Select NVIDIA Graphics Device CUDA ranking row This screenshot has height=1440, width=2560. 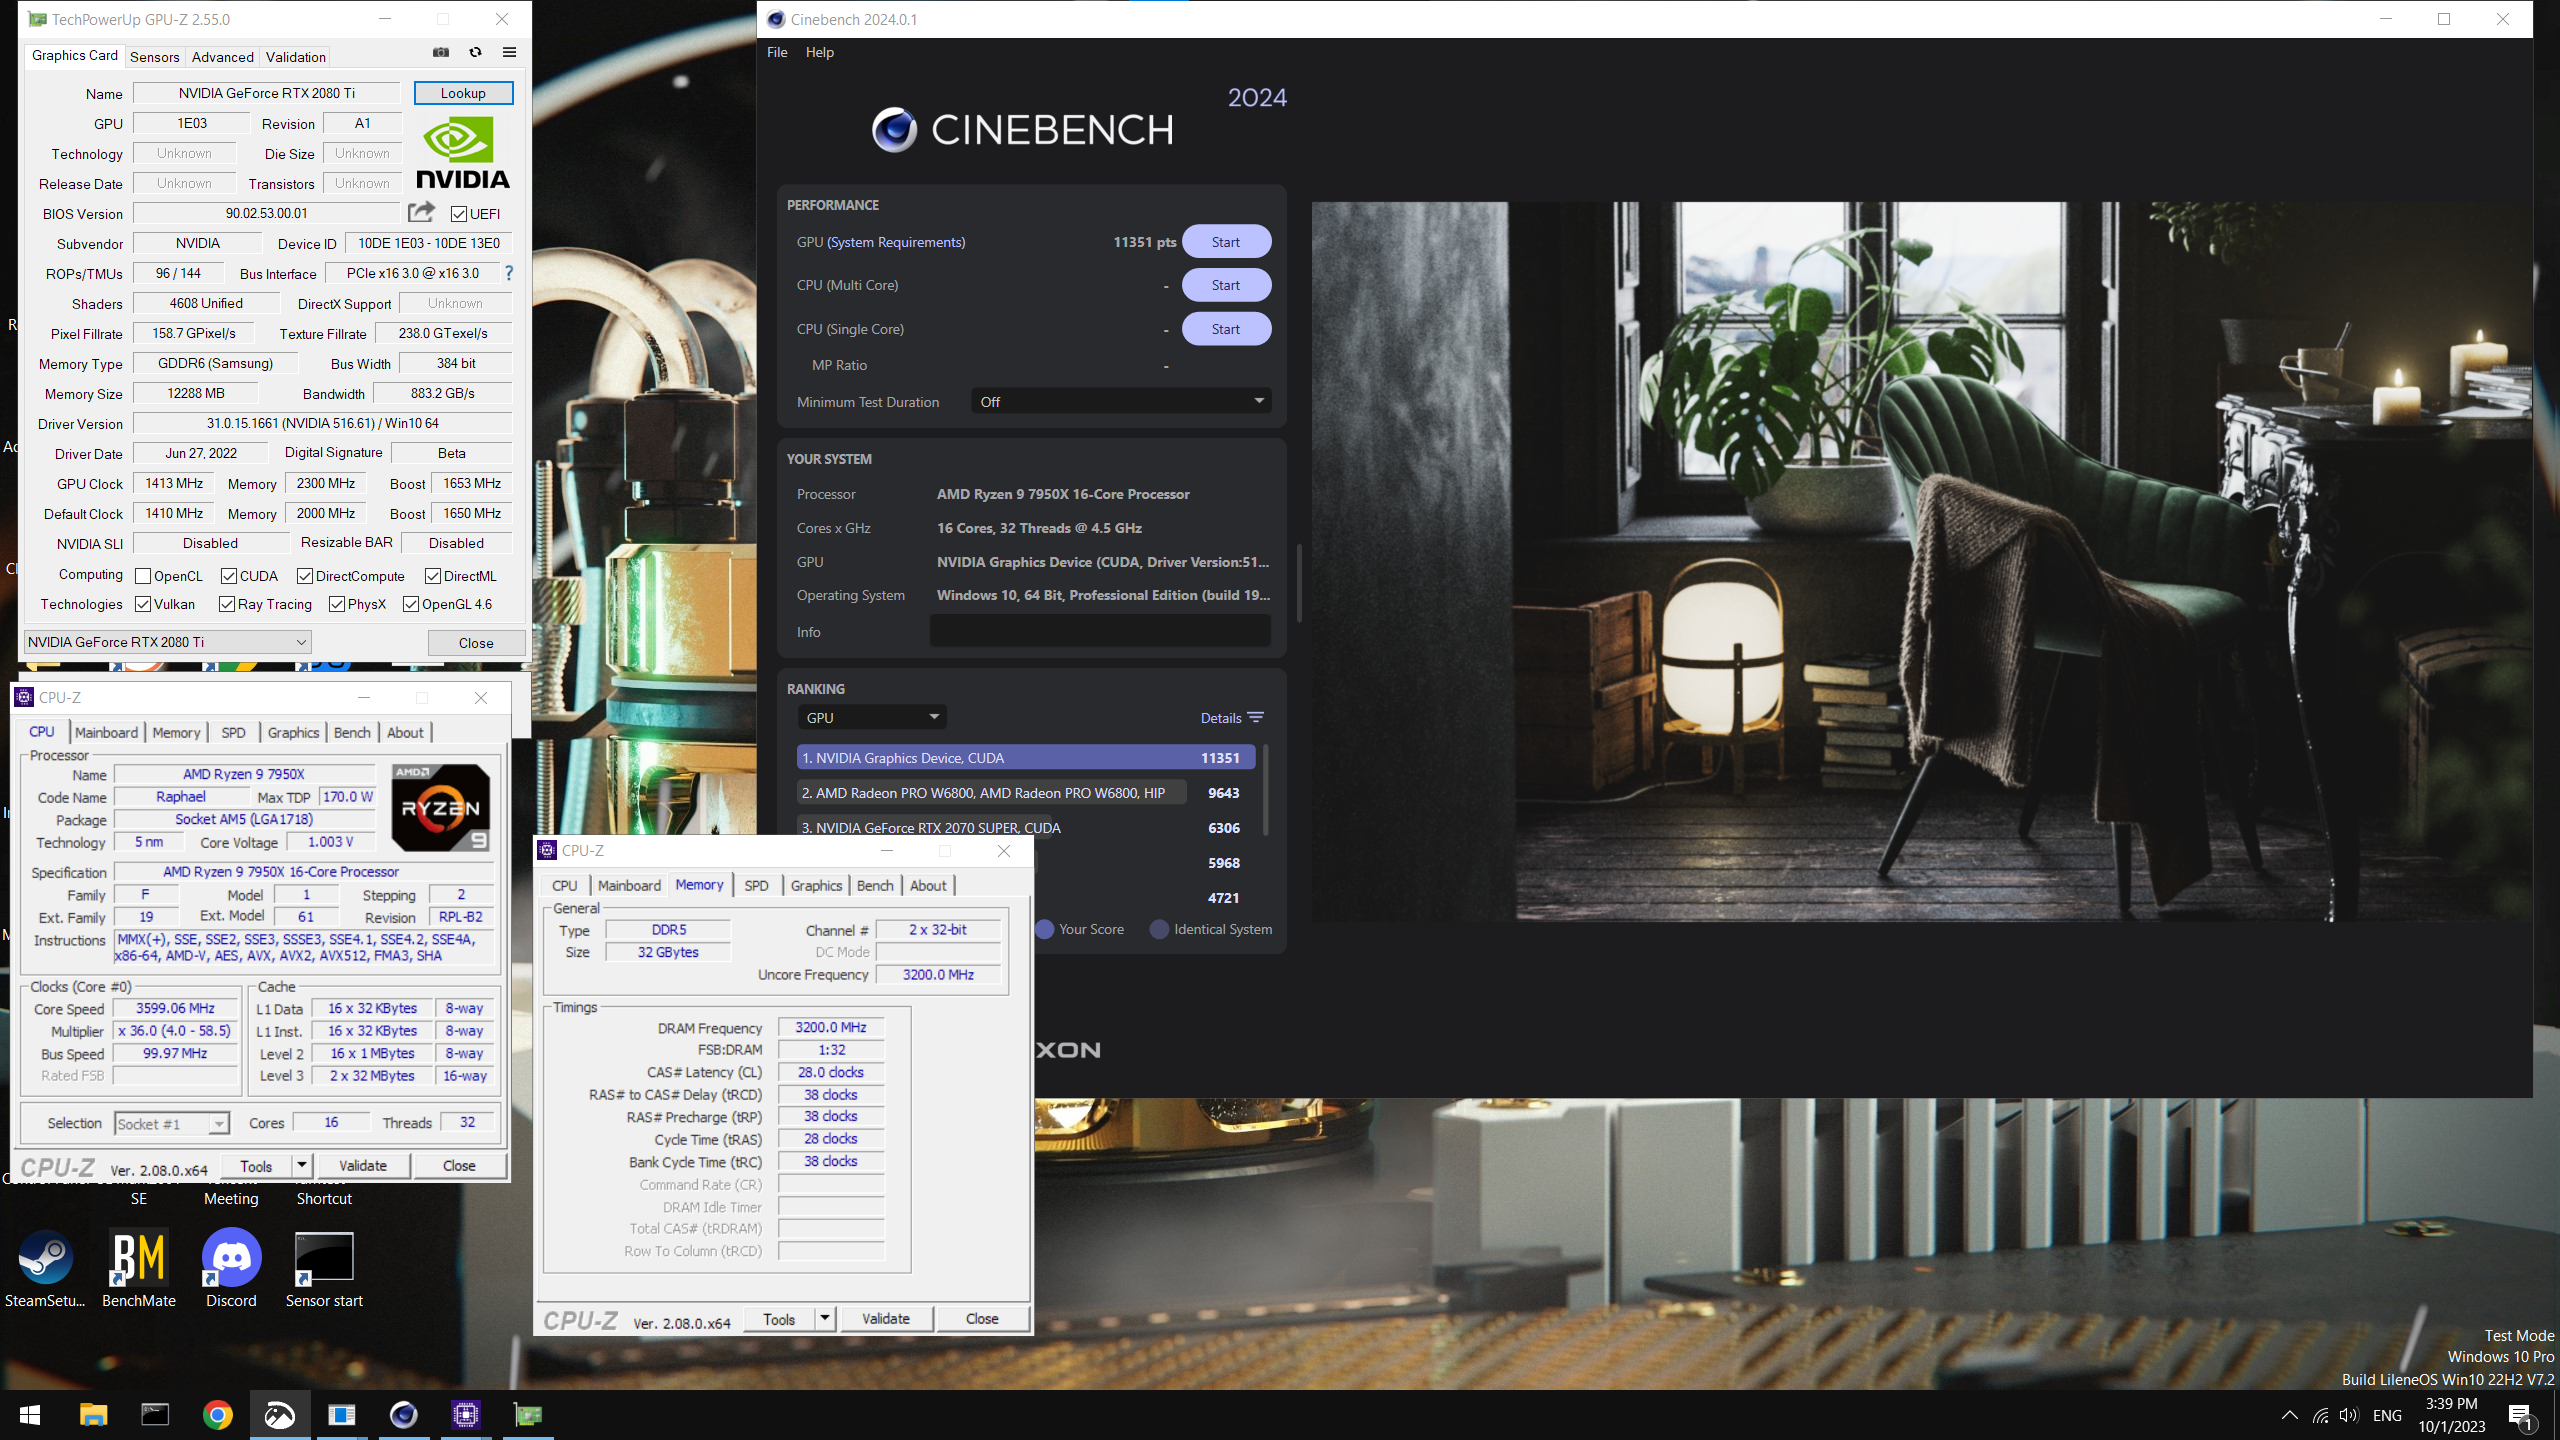coord(1026,758)
